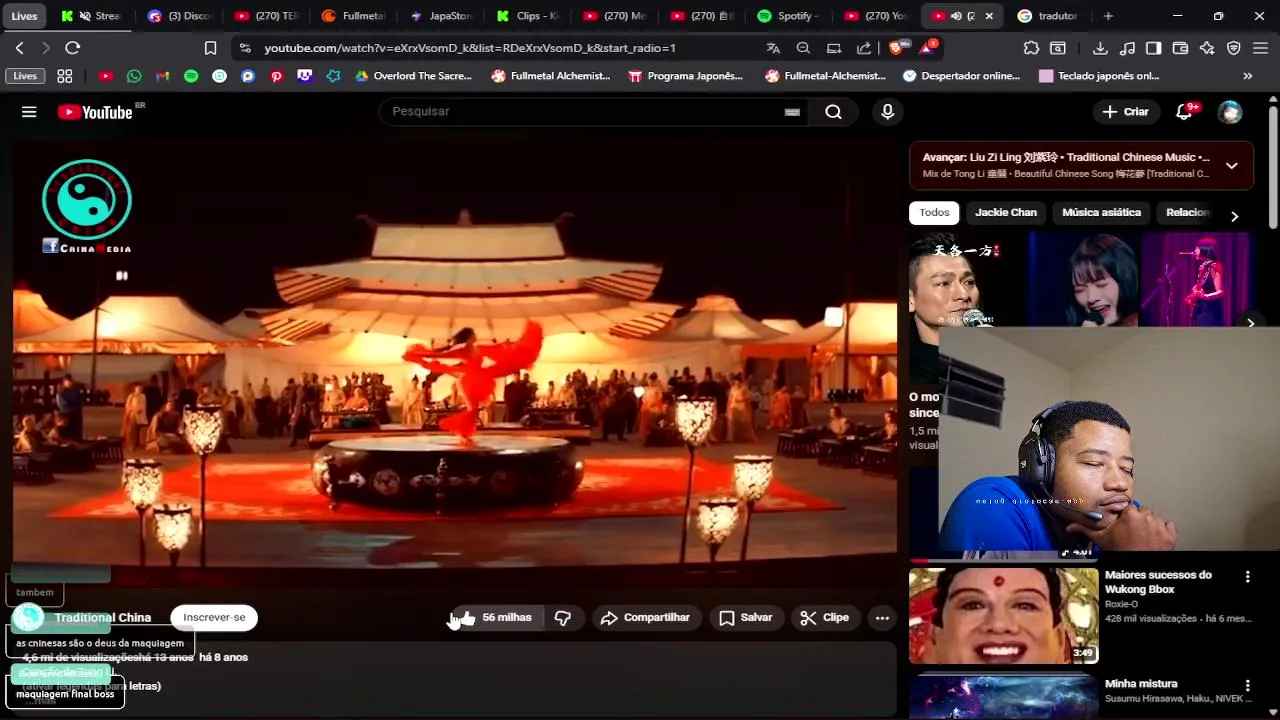Image resolution: width=1280 pixels, height=720 pixels.
Task: Open the Brave Rewards triangle icon
Action: (928, 47)
